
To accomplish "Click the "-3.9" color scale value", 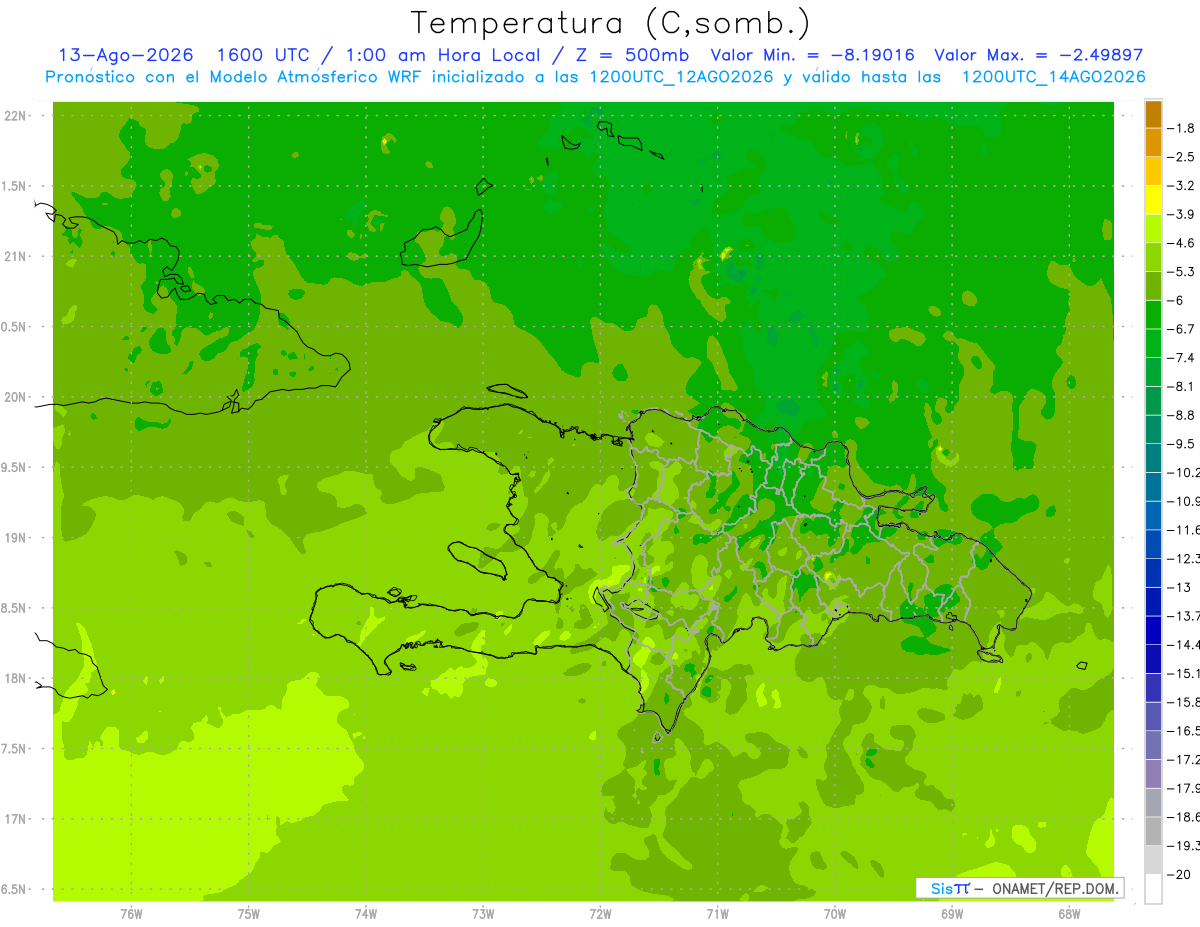I will click(1182, 214).
